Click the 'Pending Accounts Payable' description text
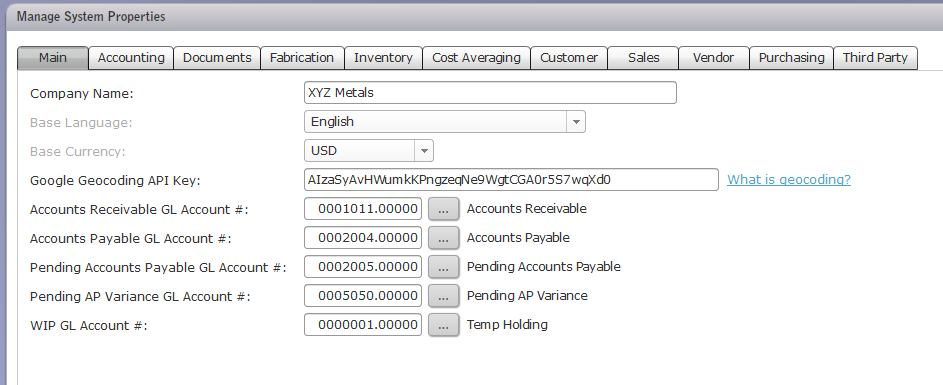The image size is (943, 385). tap(544, 266)
